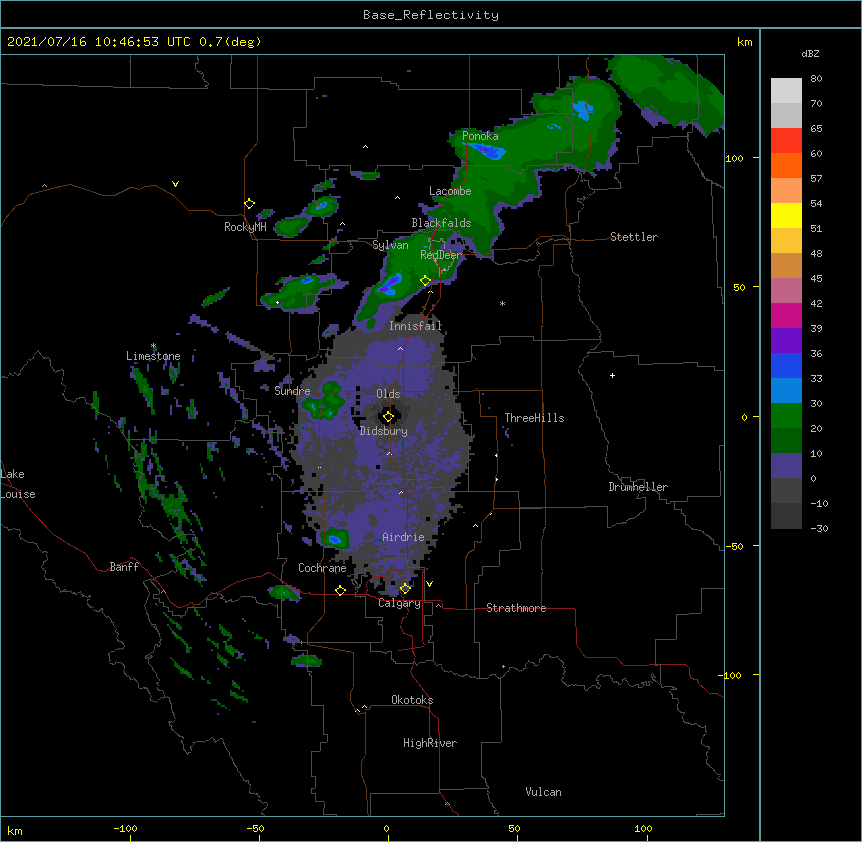Image resolution: width=862 pixels, height=842 pixels.
Task: Click the Lacombe city label
Action: tap(450, 191)
